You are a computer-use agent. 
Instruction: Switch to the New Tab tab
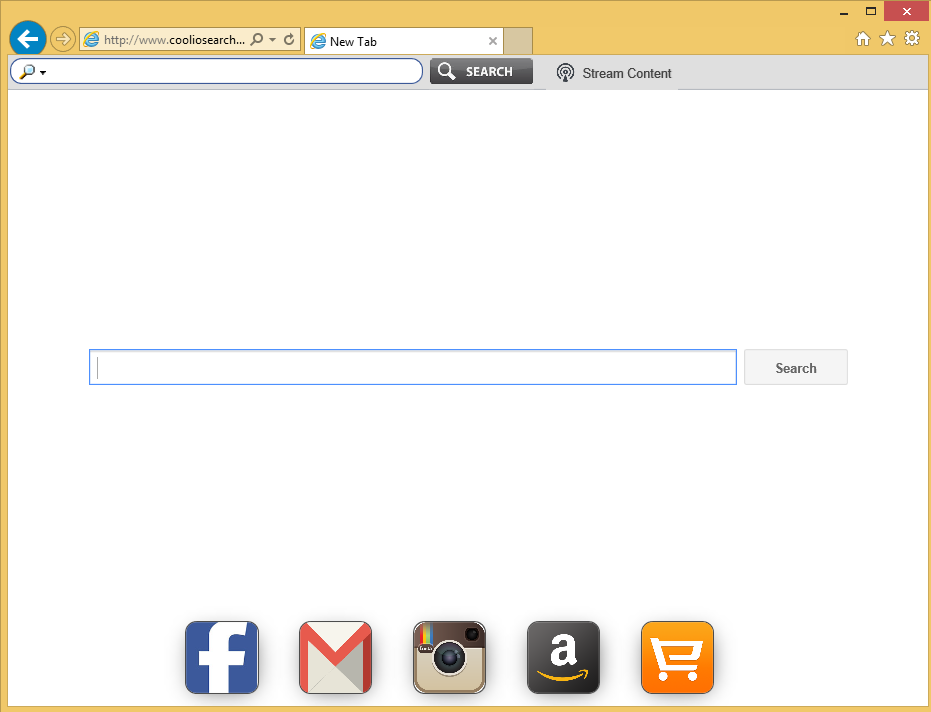pos(404,41)
